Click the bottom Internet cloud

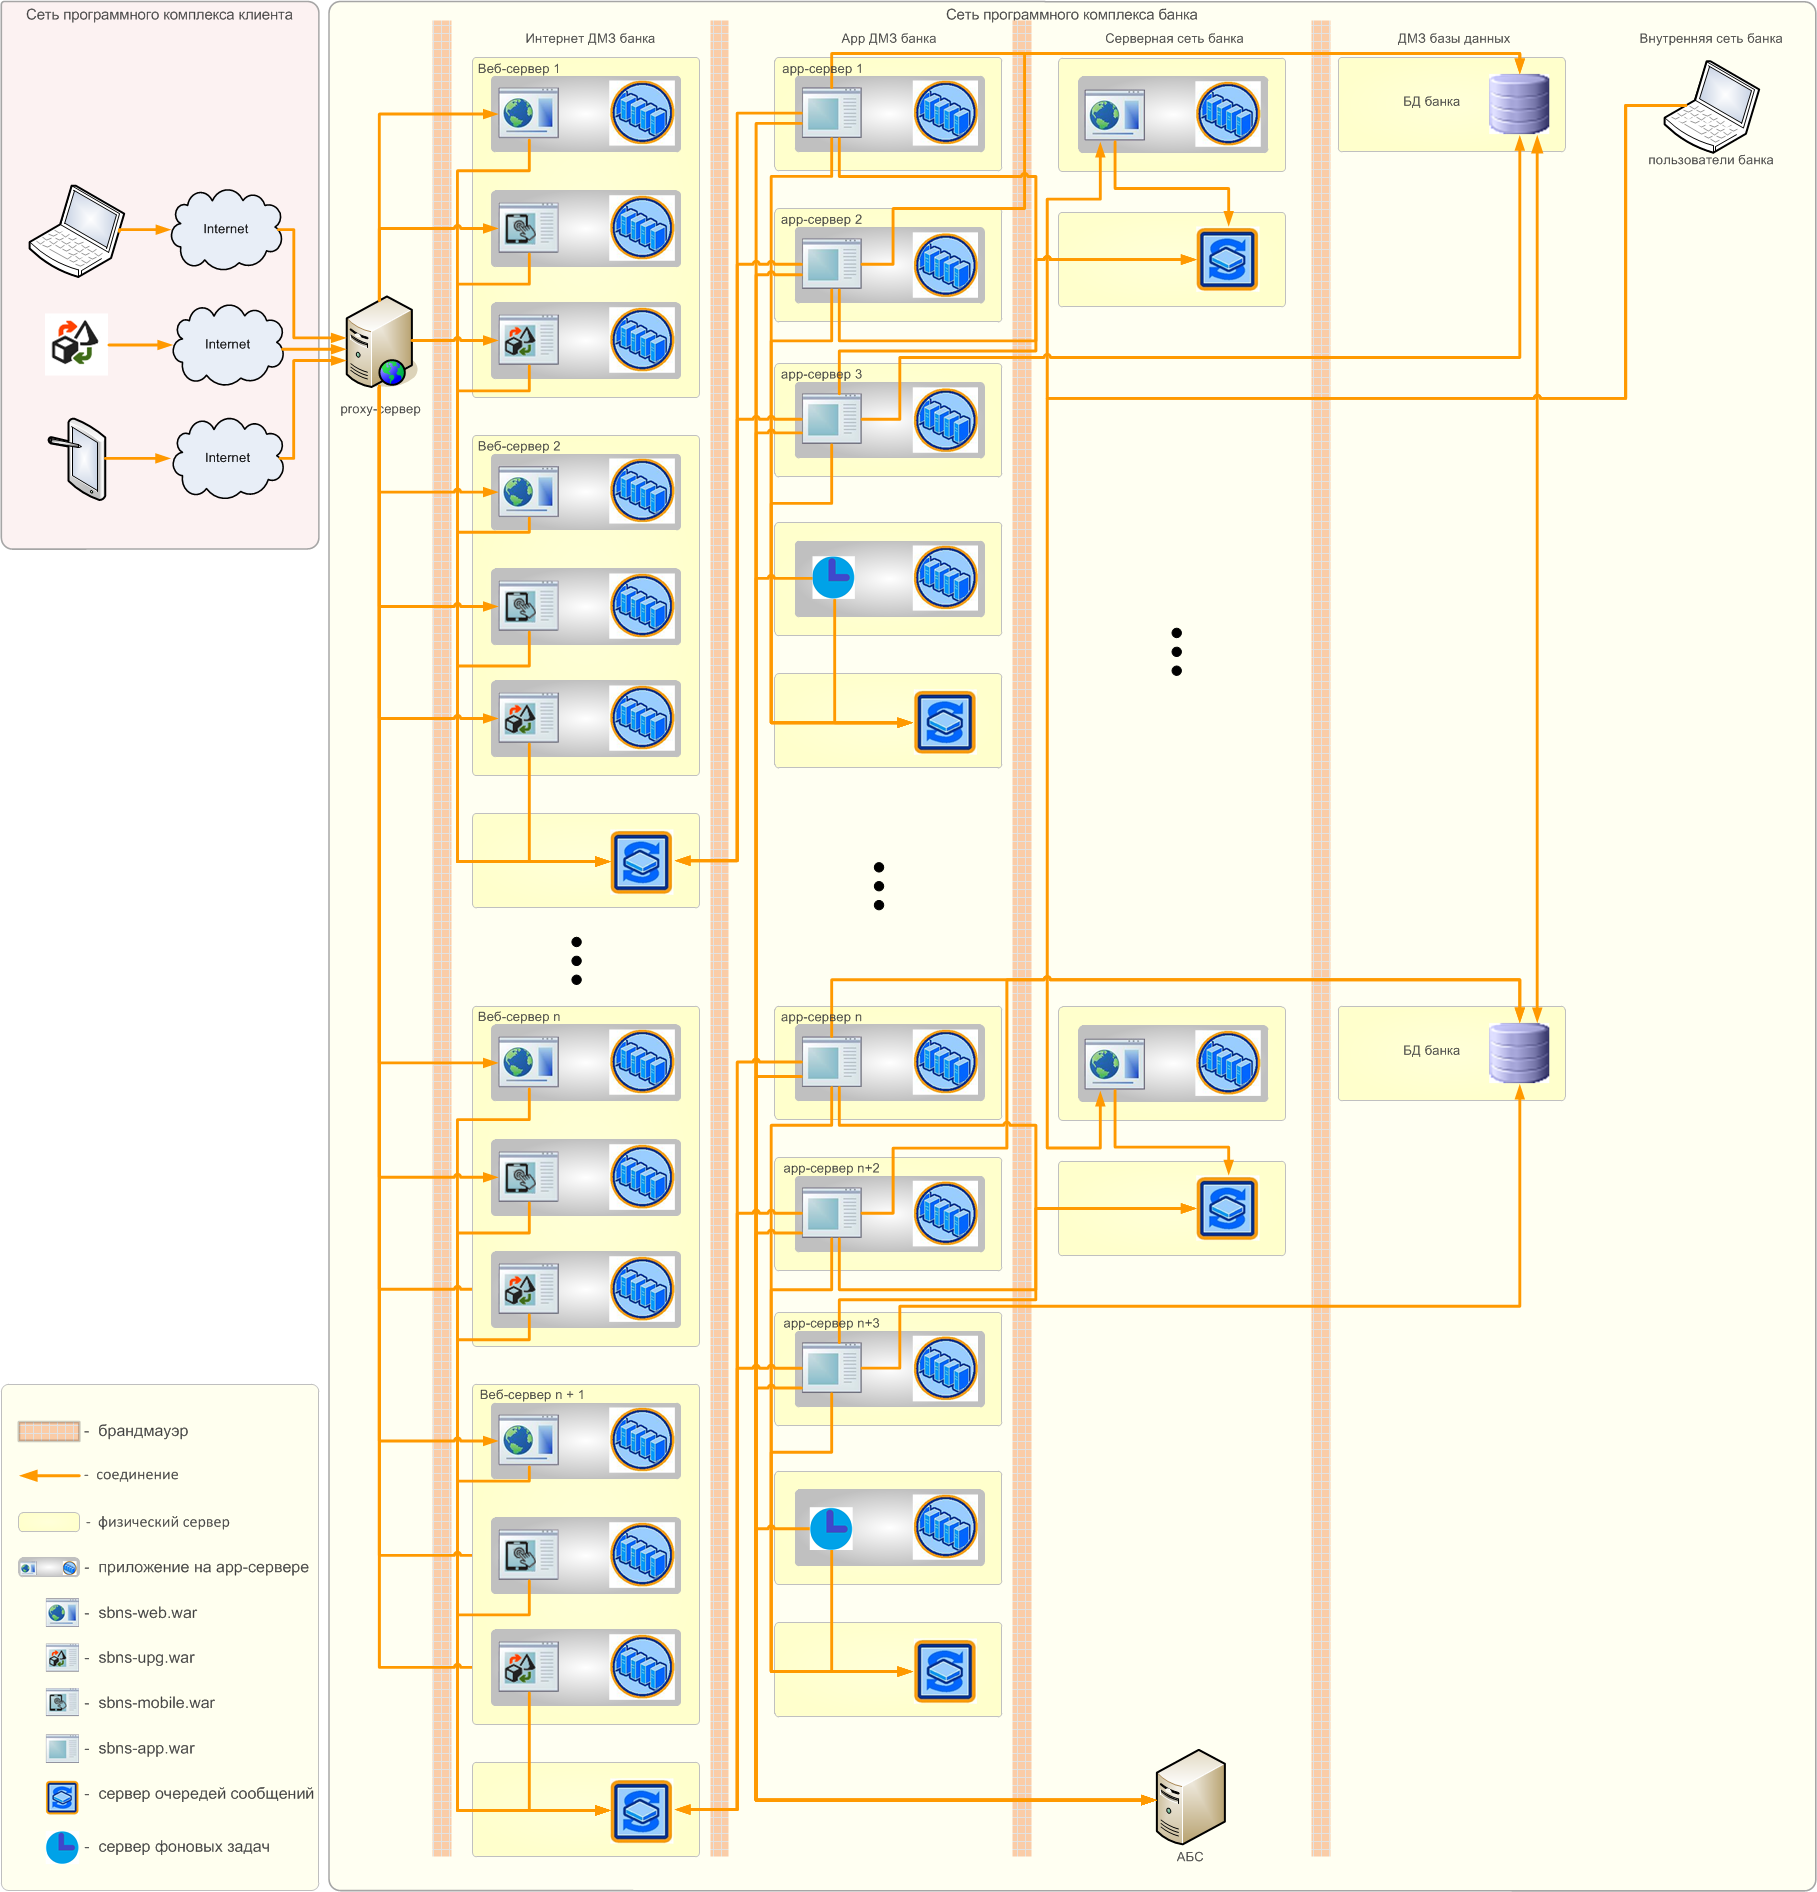point(228,458)
